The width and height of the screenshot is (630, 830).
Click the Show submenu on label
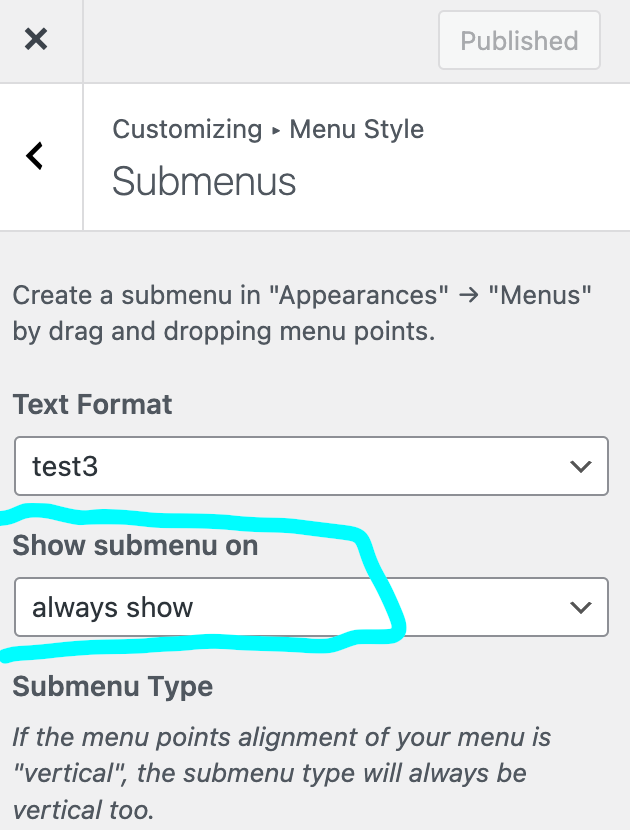pos(135,545)
